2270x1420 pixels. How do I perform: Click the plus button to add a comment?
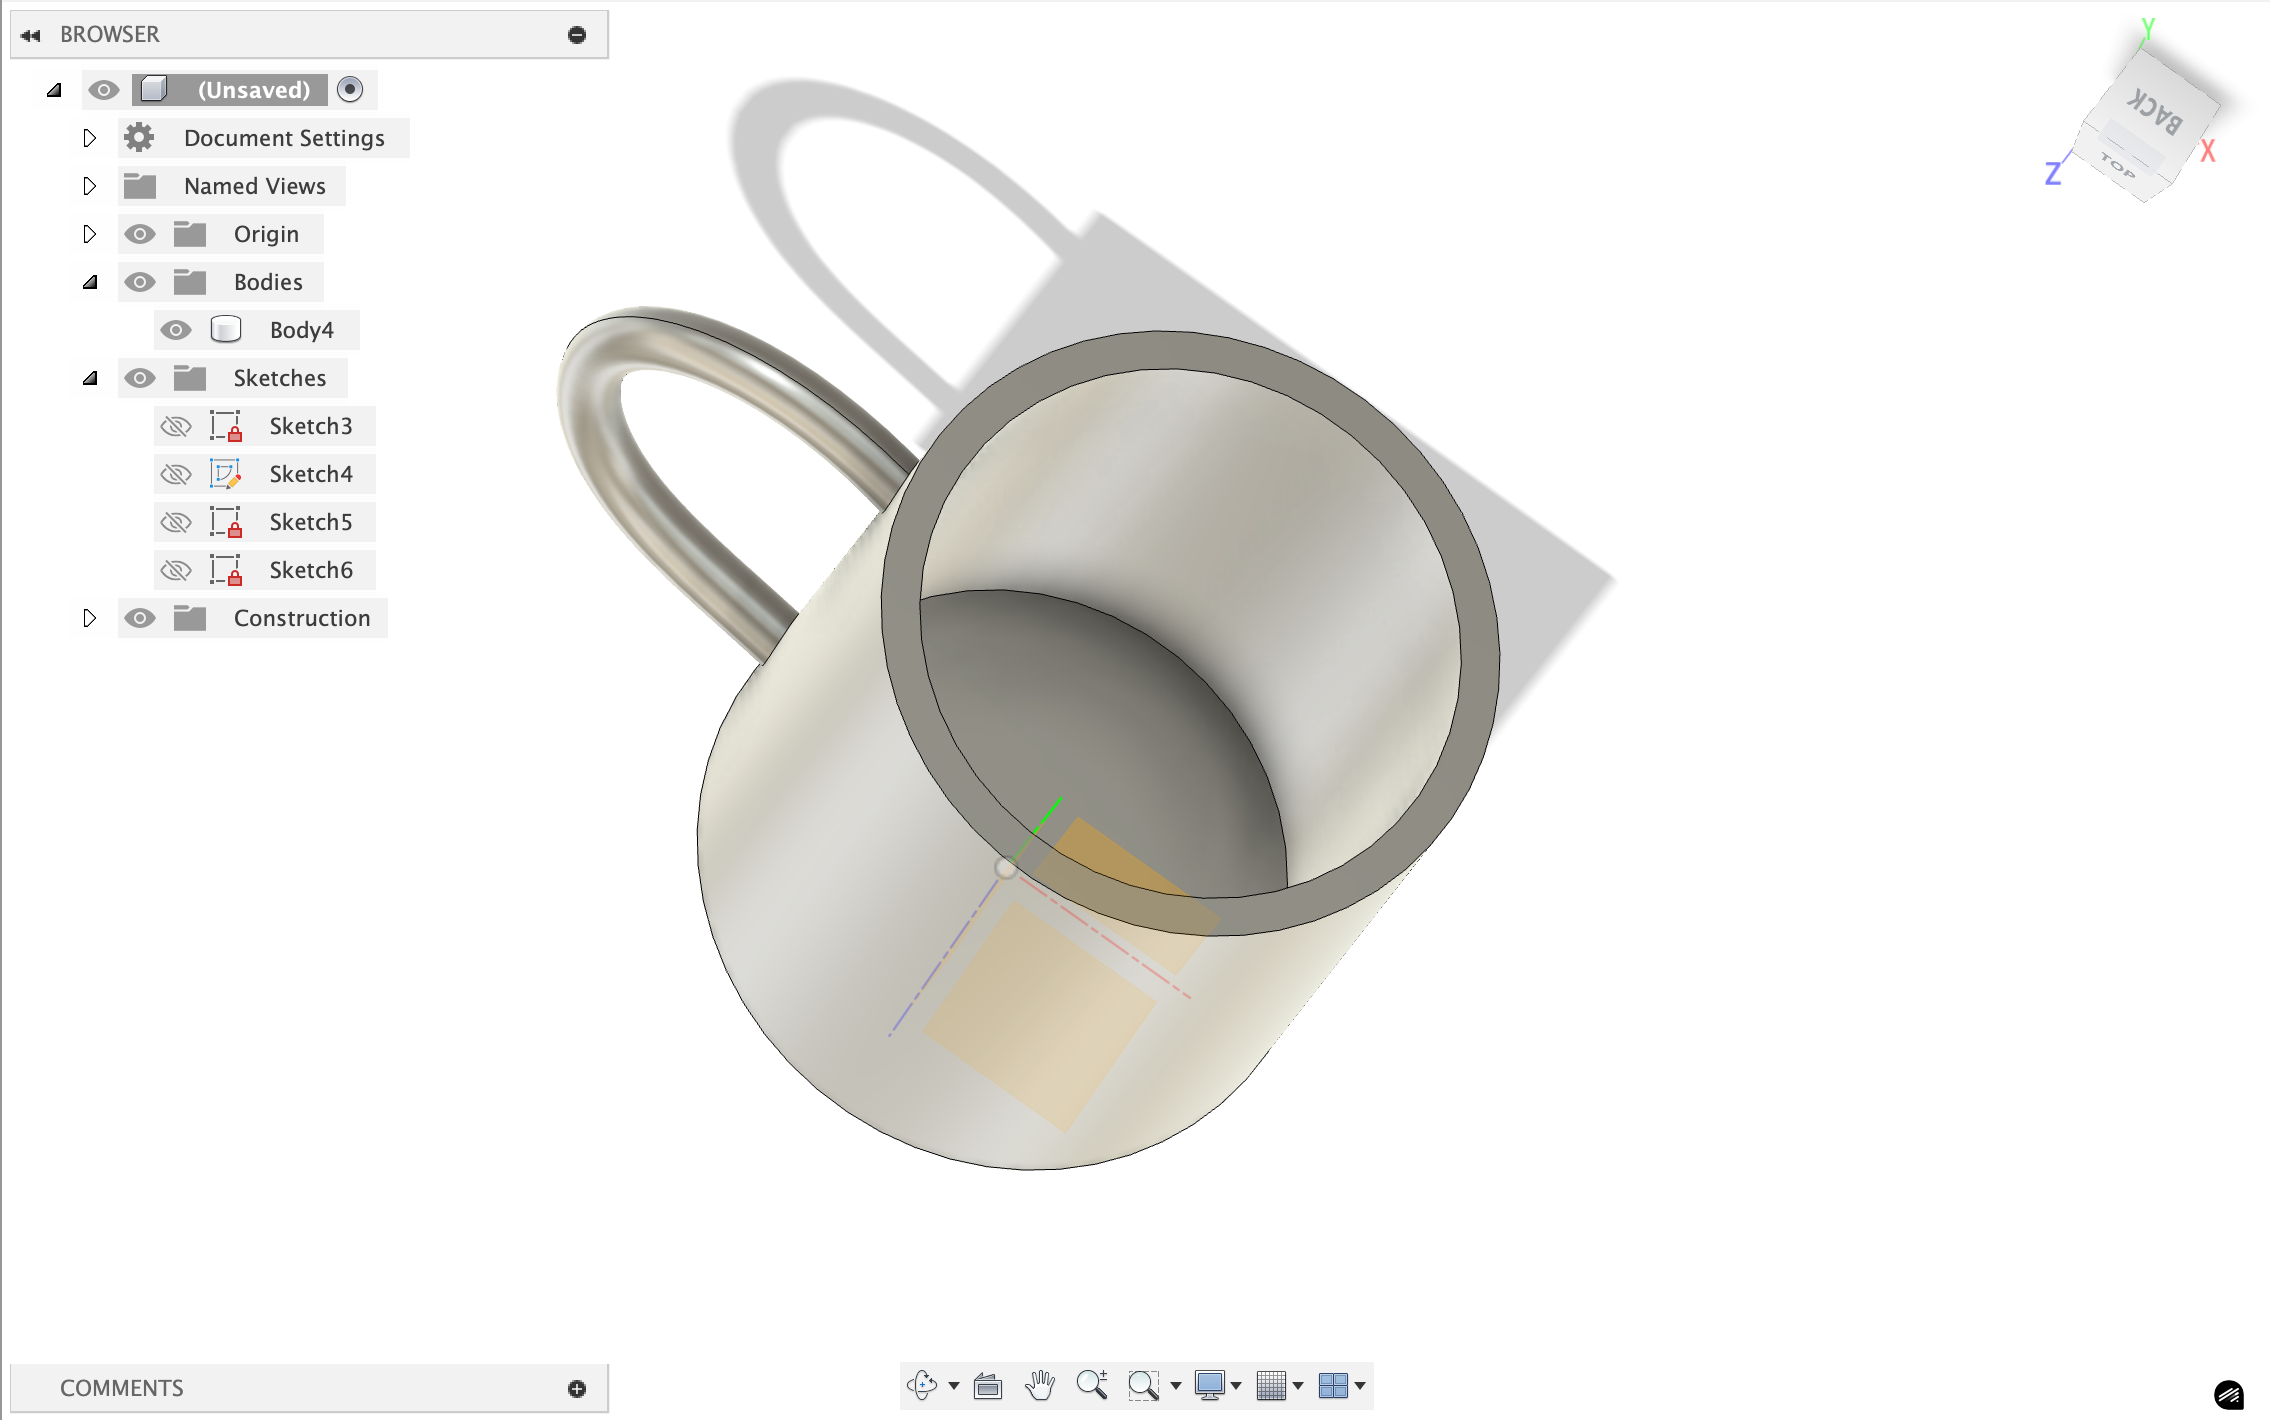click(576, 1388)
